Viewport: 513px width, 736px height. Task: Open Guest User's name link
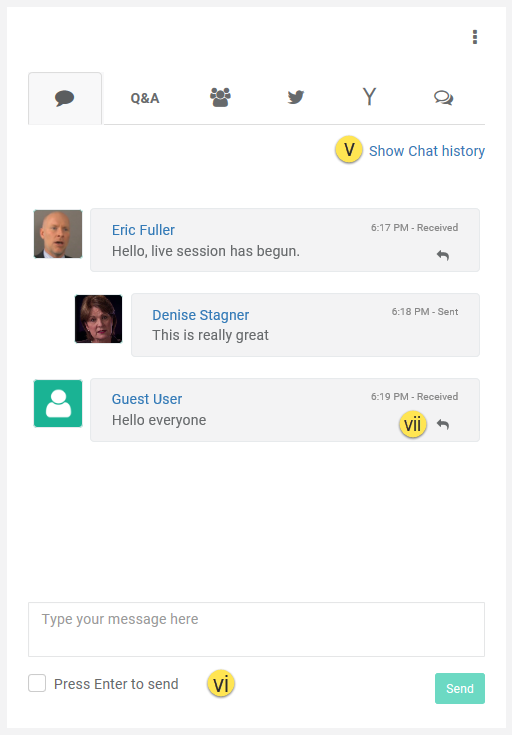[147, 399]
